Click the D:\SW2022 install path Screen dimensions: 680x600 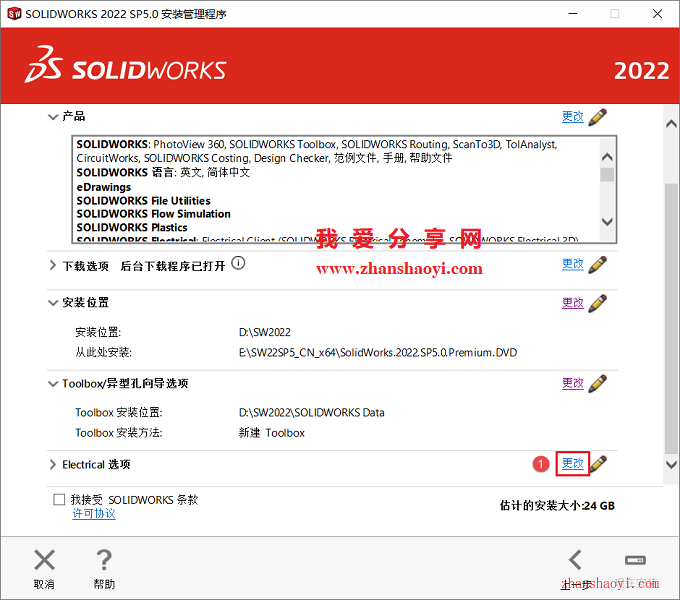tap(265, 333)
